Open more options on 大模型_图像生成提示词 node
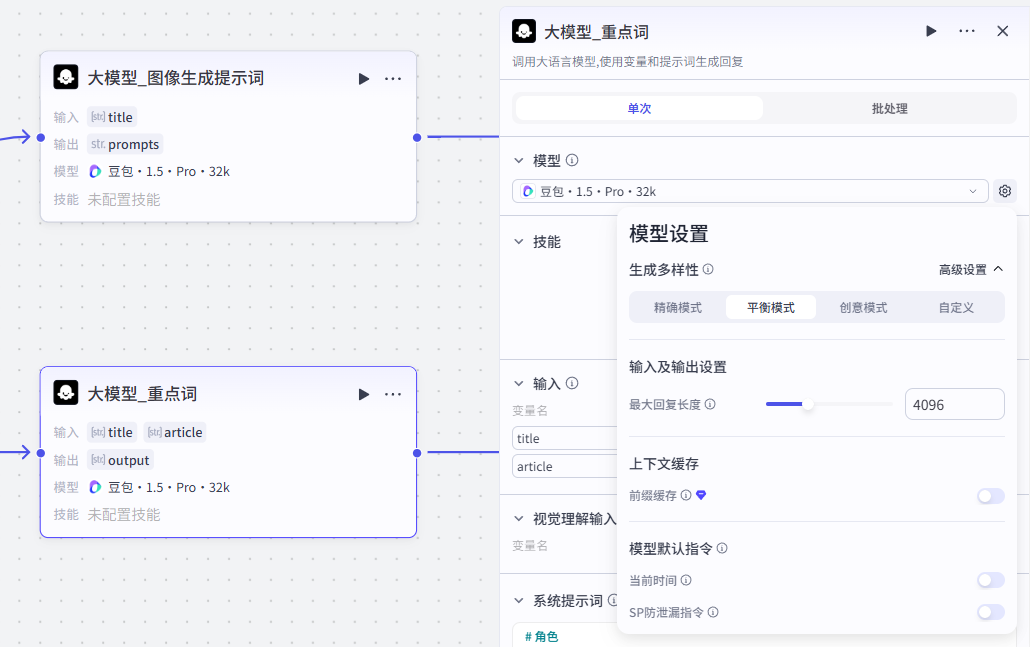This screenshot has height=647, width=1030. (393, 79)
